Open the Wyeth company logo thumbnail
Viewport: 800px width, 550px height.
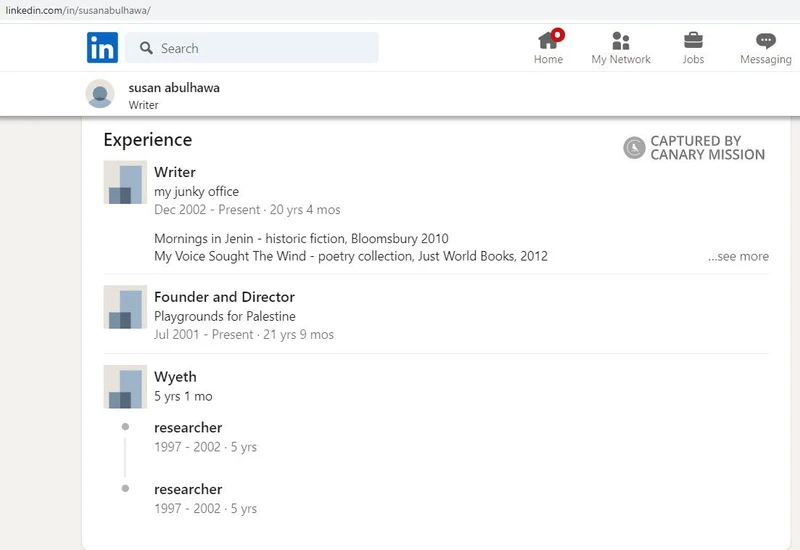pyautogui.click(x=125, y=387)
